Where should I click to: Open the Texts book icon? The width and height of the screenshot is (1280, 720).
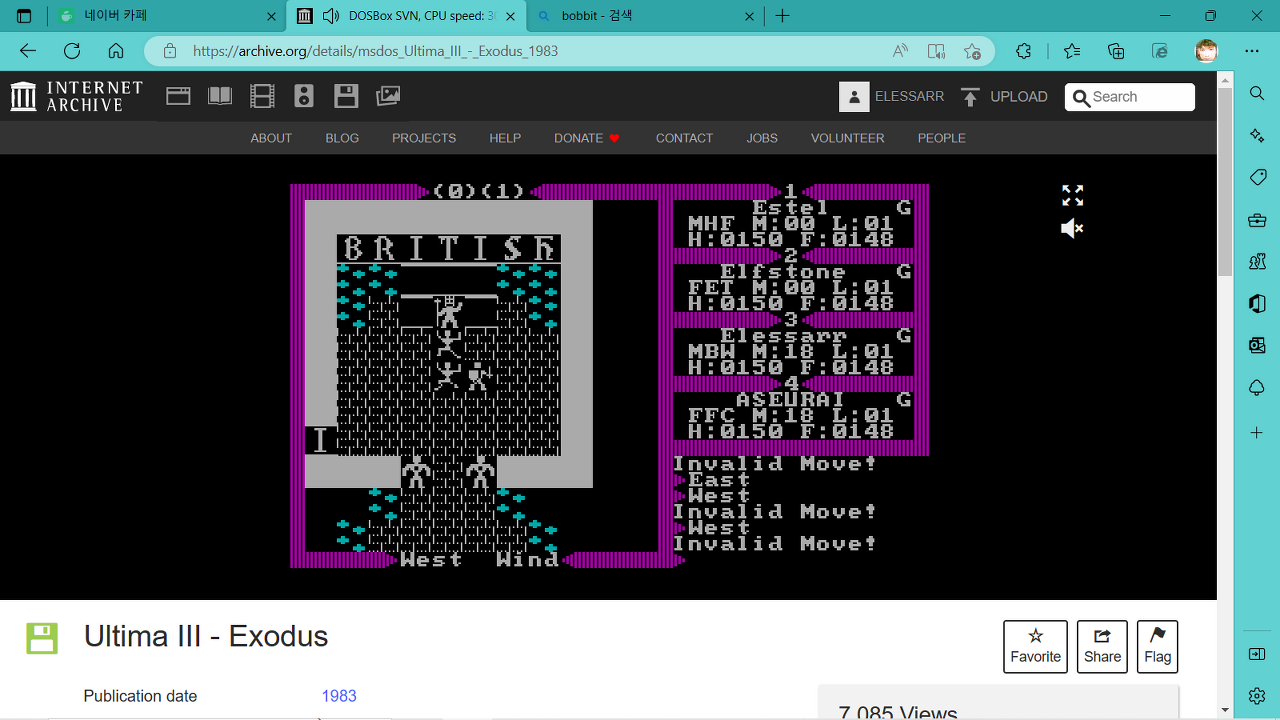[220, 96]
